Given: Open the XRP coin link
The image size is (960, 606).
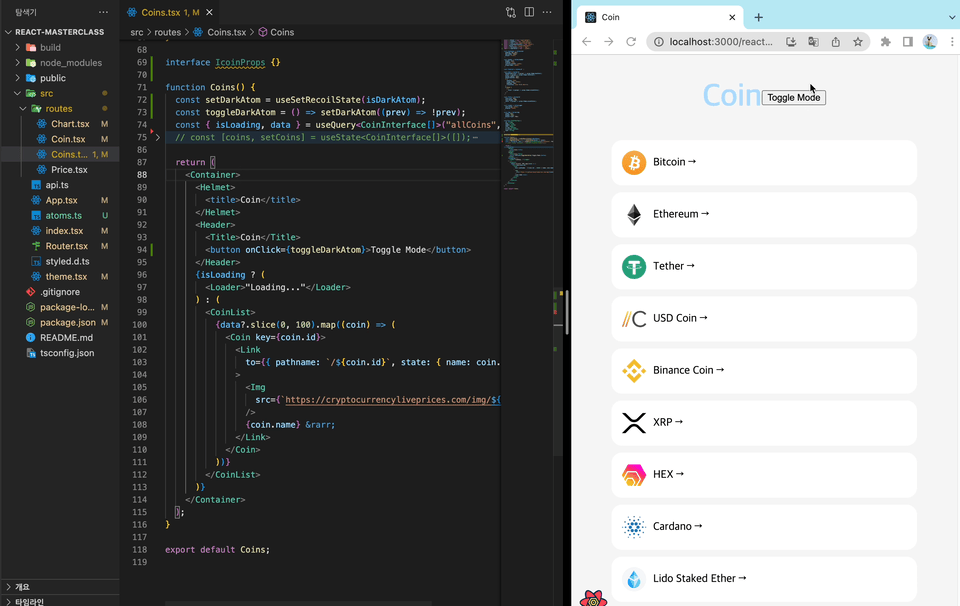Looking at the screenshot, I should tap(667, 422).
